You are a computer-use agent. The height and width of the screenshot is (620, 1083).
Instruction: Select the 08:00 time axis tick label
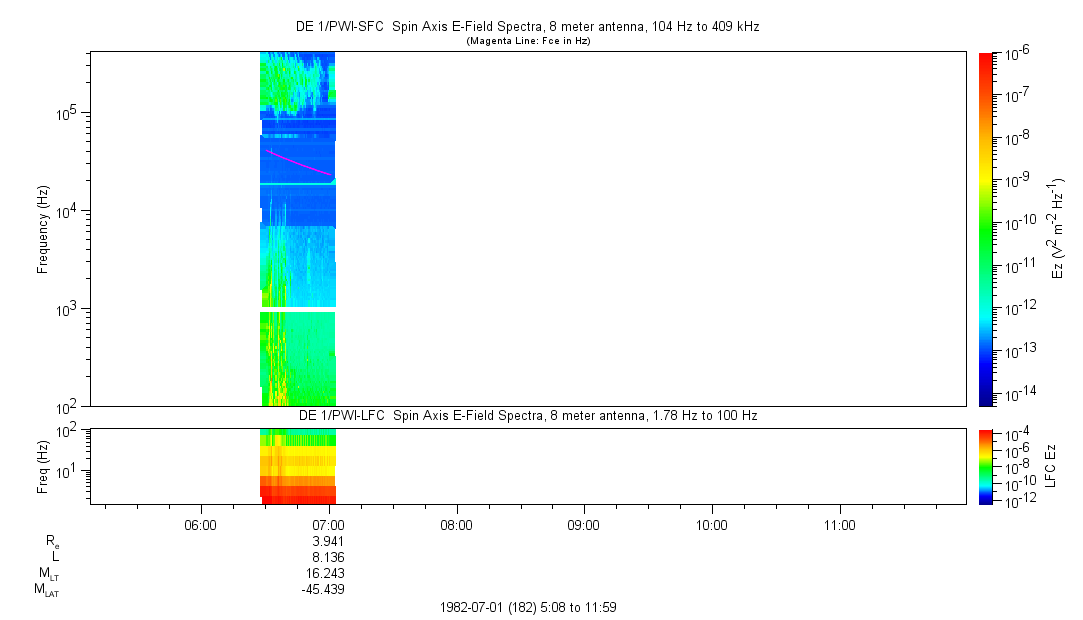click(x=456, y=524)
